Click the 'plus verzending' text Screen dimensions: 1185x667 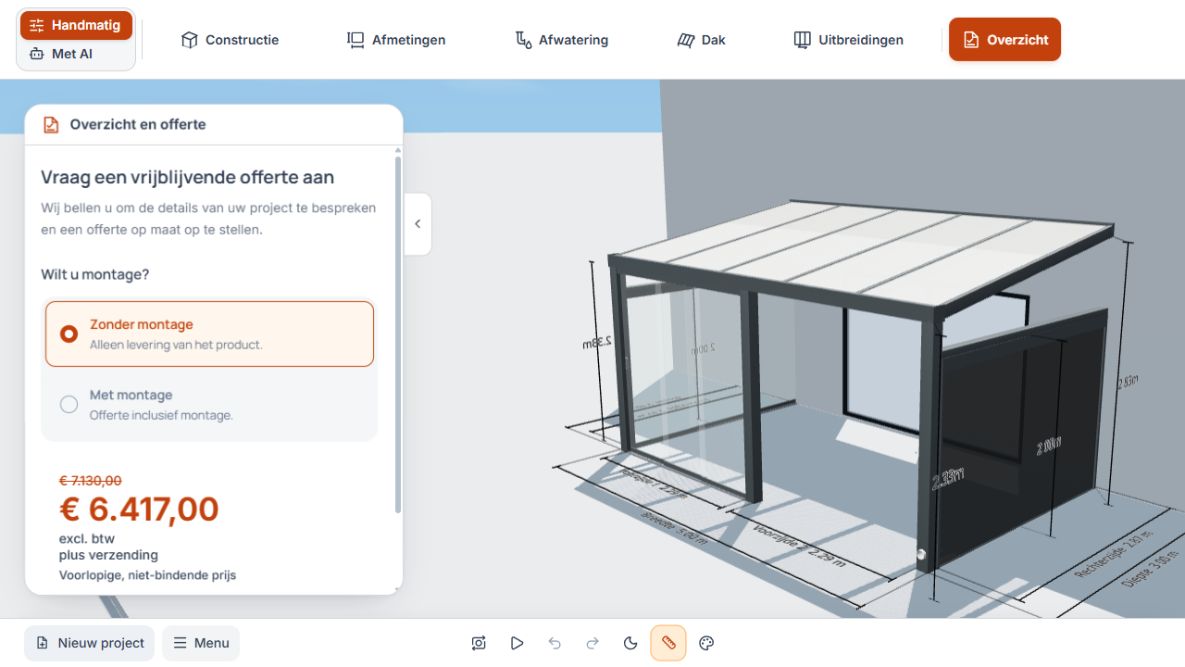point(109,554)
